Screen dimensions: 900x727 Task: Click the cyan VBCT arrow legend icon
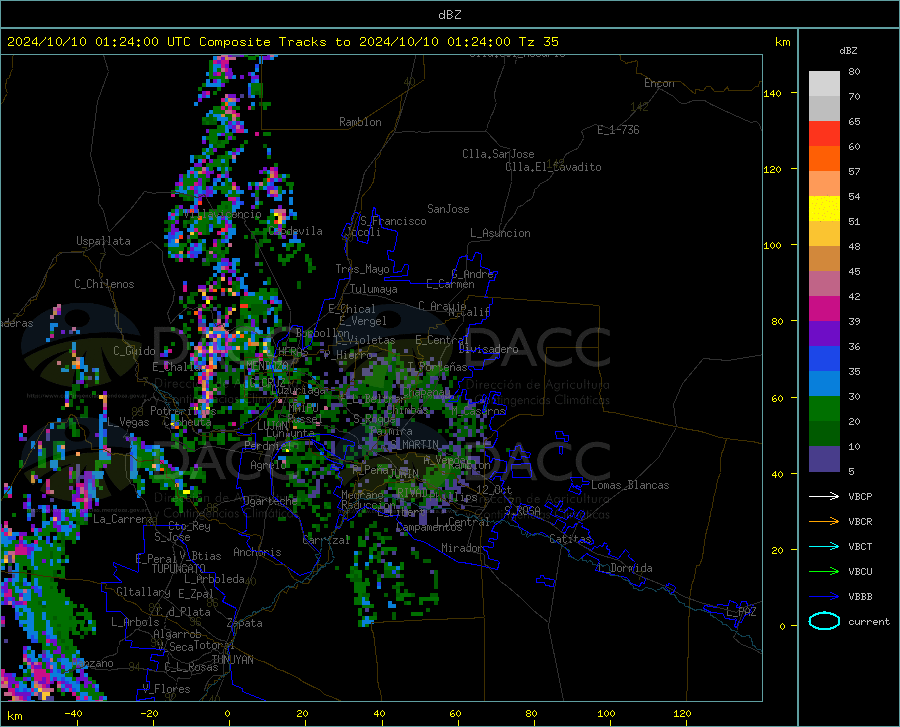coord(824,546)
